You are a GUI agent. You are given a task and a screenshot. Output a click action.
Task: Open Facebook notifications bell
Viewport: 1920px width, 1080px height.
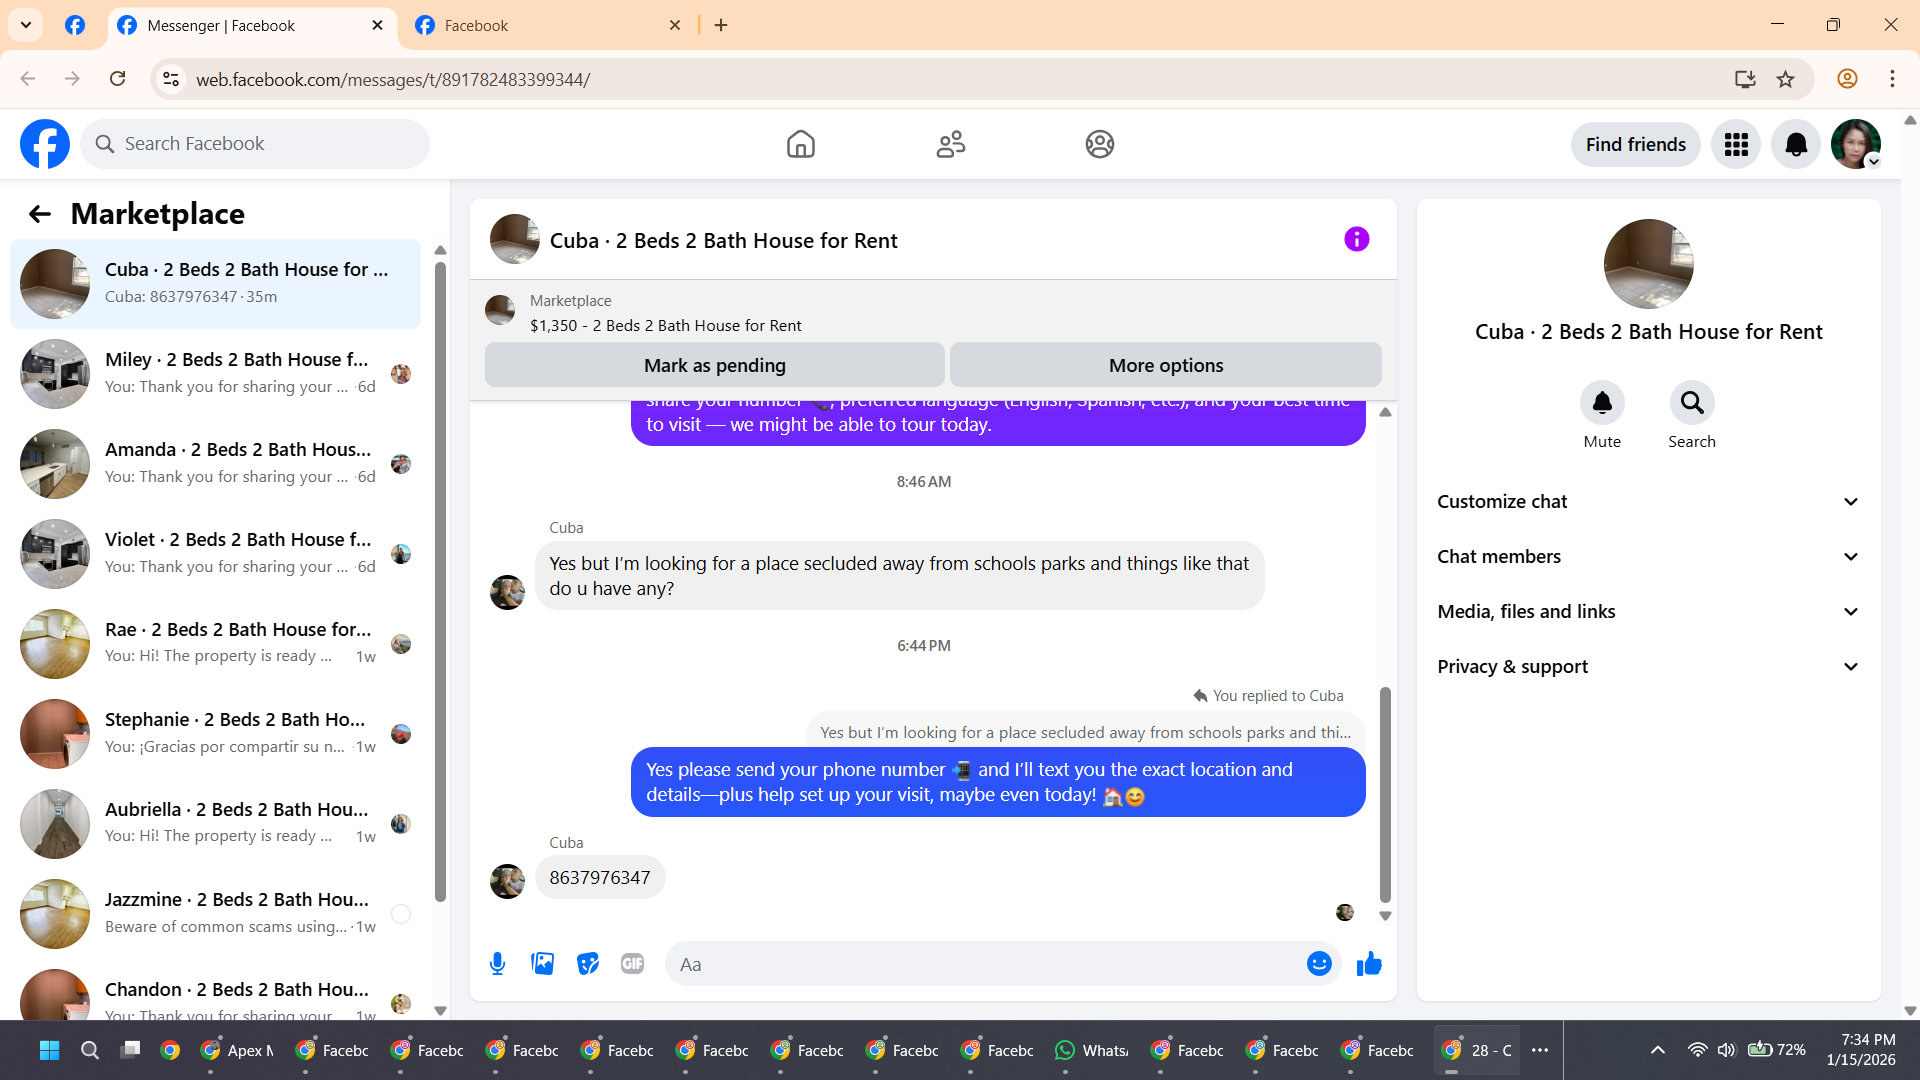[1796, 145]
